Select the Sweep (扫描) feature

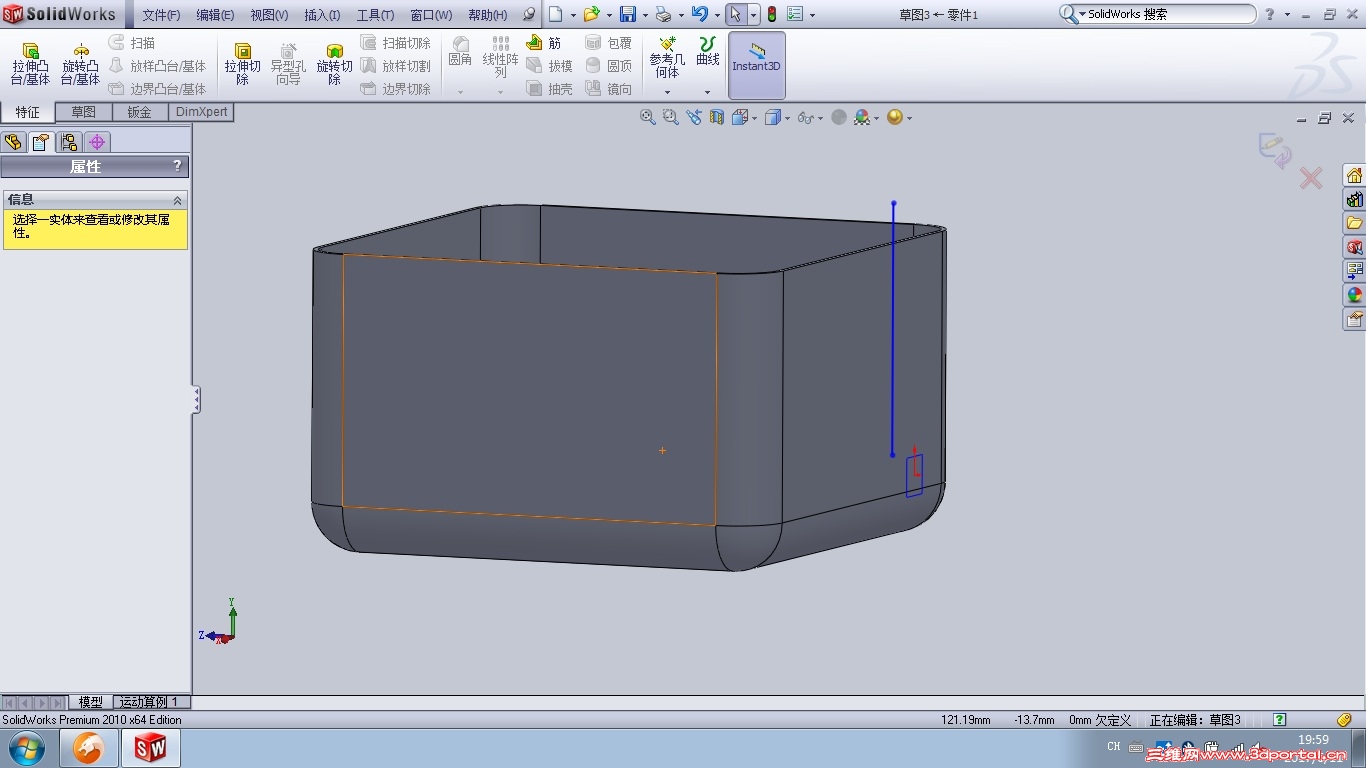(x=132, y=43)
